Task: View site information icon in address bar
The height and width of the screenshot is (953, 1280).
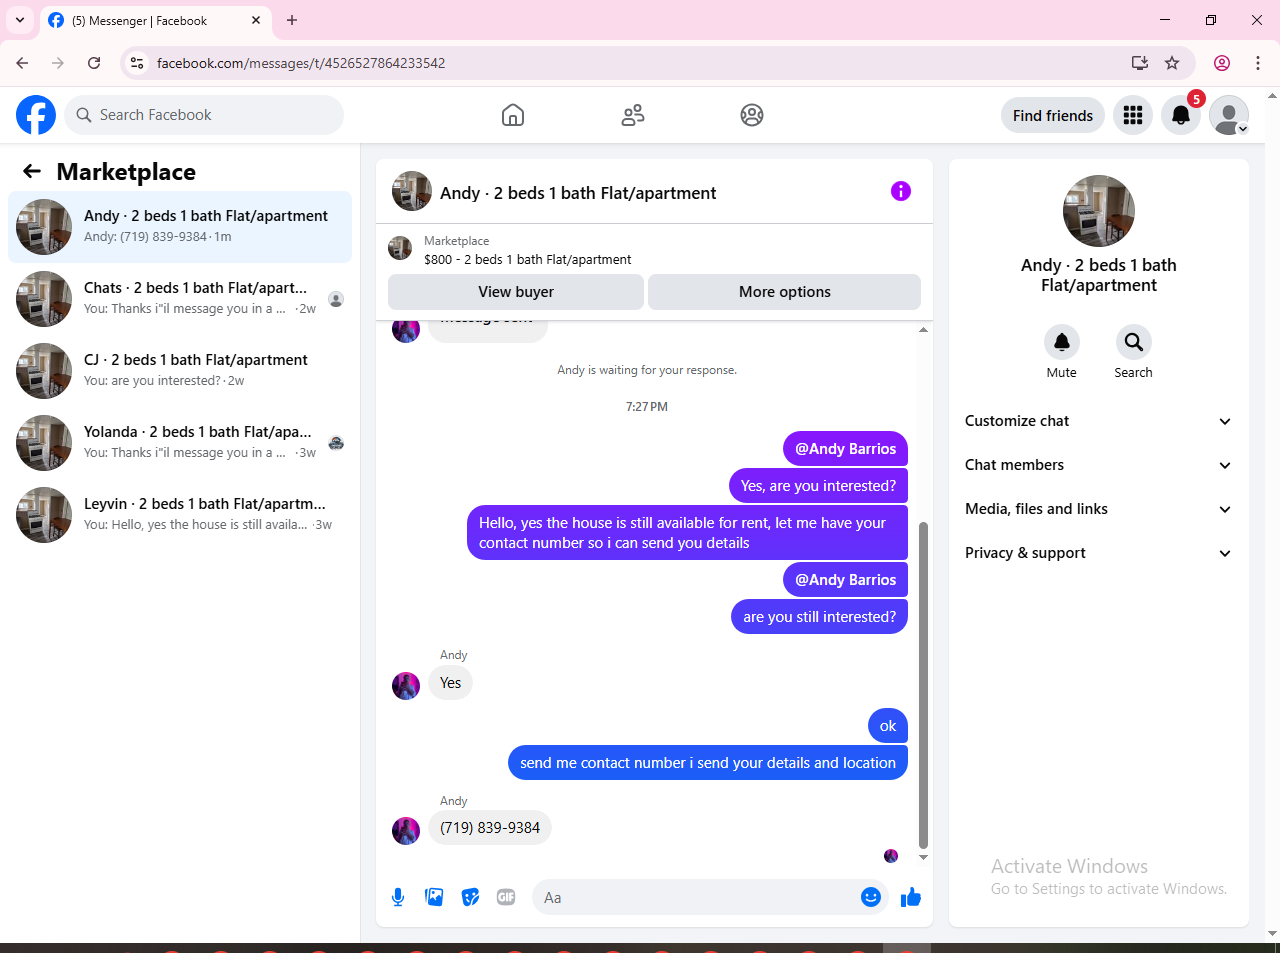Action: click(x=138, y=63)
